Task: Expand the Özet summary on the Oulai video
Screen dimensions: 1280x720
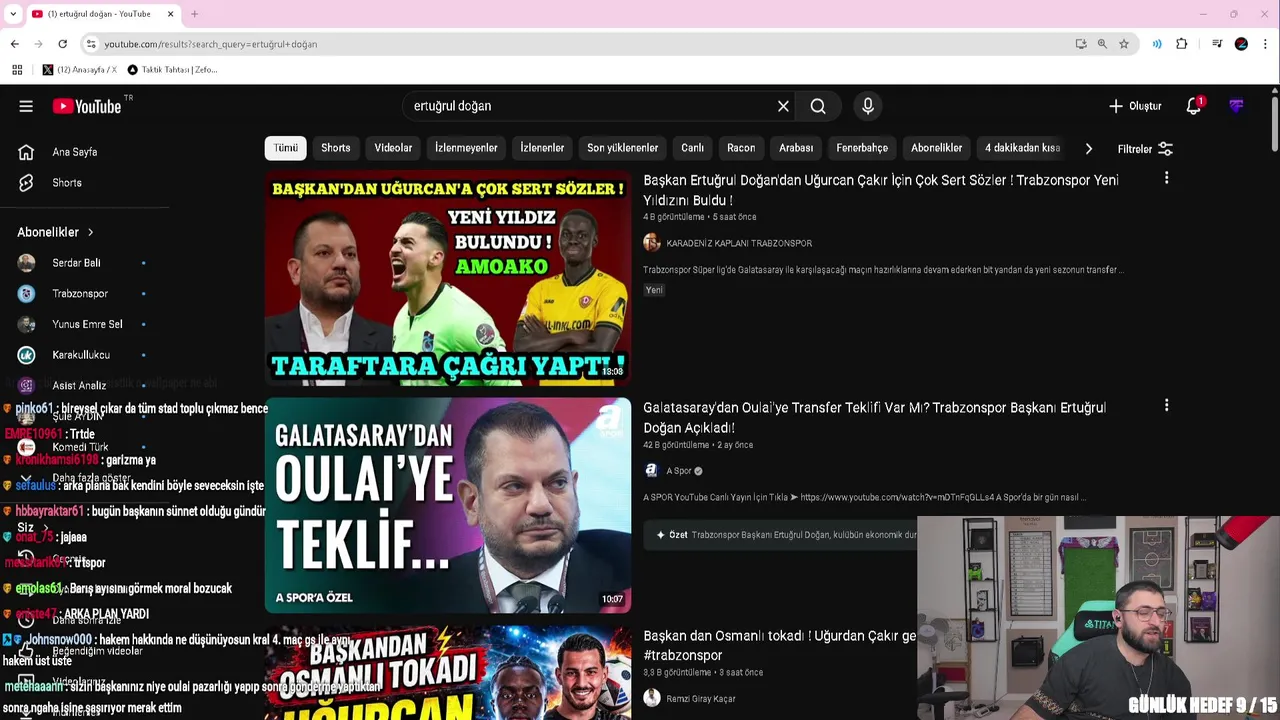Action: pos(780,535)
